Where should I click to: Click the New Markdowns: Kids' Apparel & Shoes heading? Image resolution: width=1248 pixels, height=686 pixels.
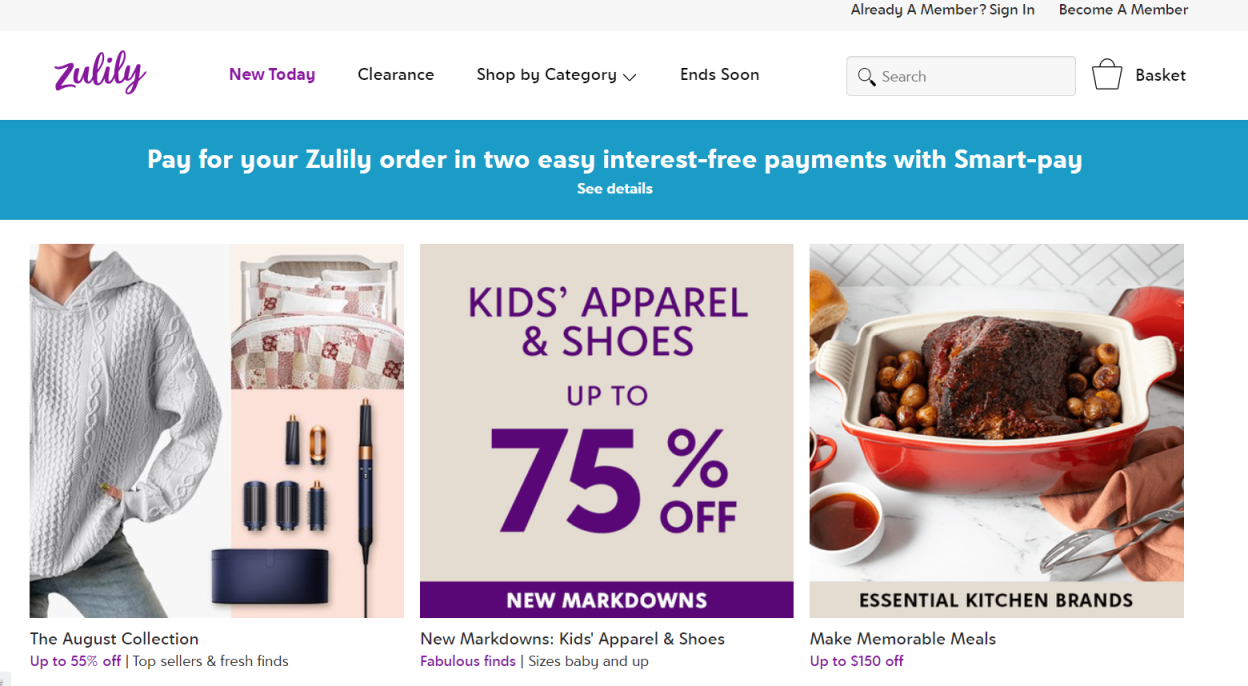572,638
